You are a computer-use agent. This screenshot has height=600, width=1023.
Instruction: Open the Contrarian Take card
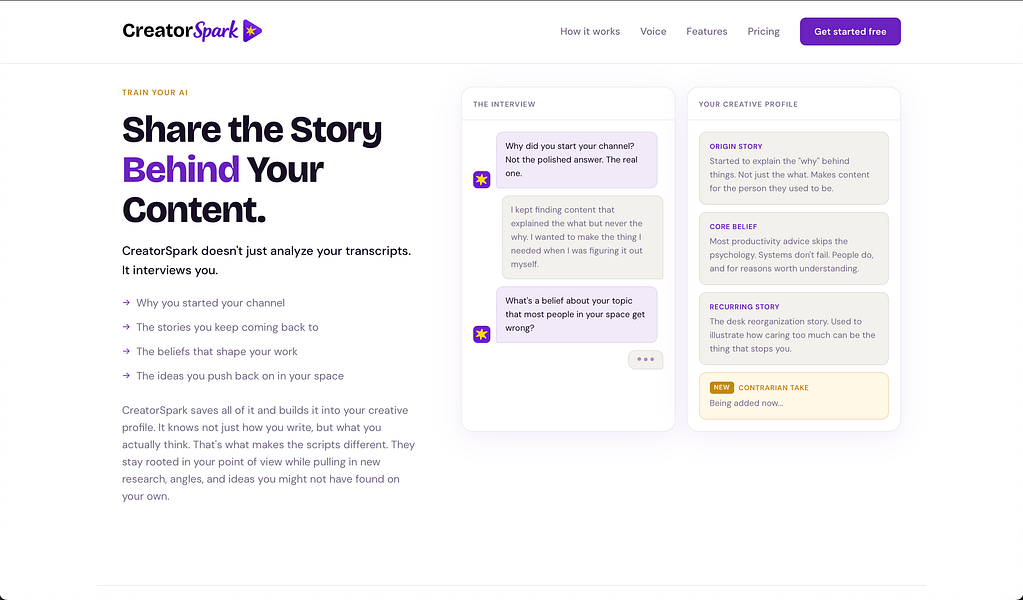[793, 396]
